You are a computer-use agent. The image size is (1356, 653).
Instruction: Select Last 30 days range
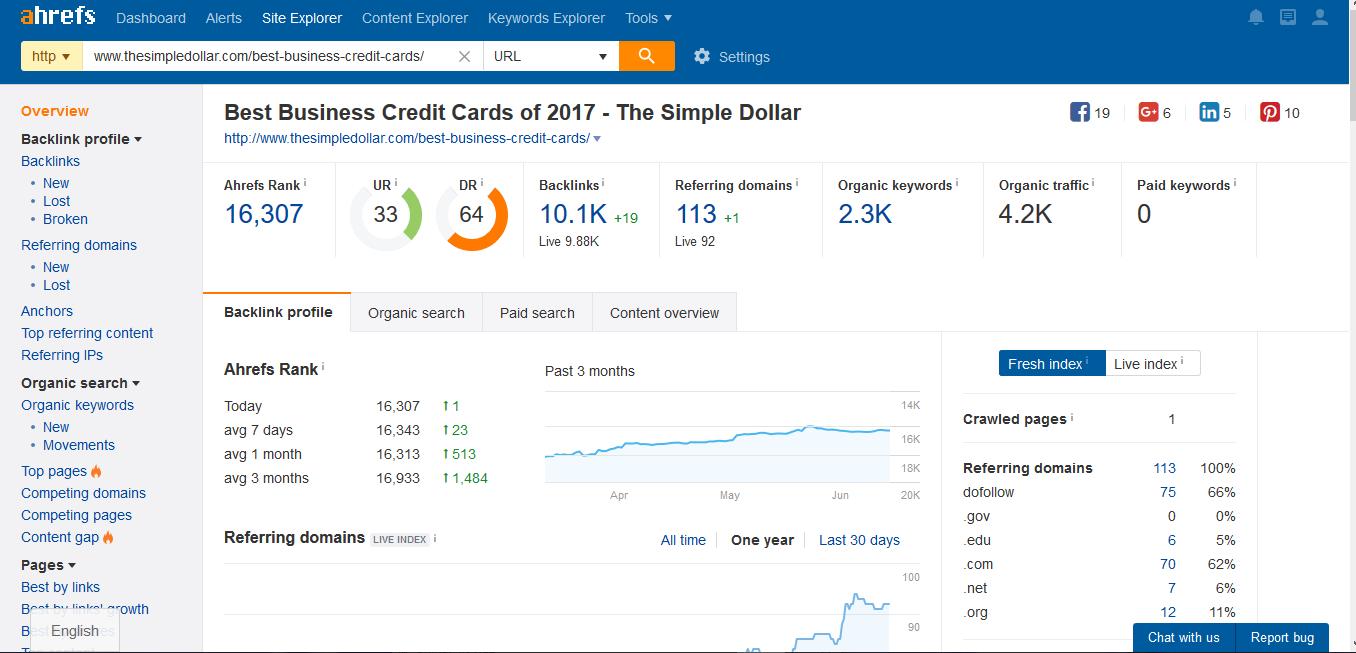pos(859,540)
